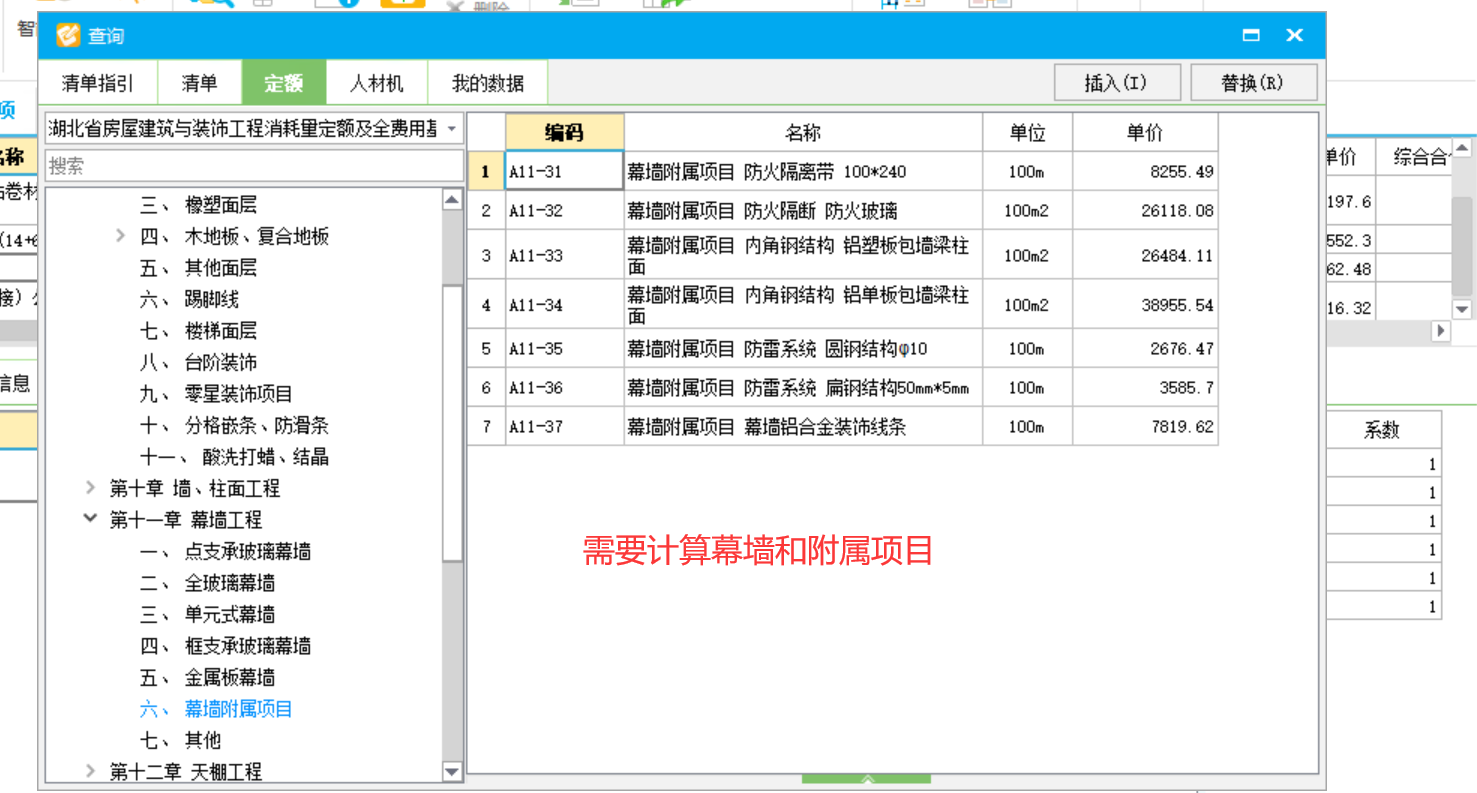Image resolution: width=1477 pixels, height=793 pixels.
Task: Click the price cell 8255.49
Action: click(1145, 171)
